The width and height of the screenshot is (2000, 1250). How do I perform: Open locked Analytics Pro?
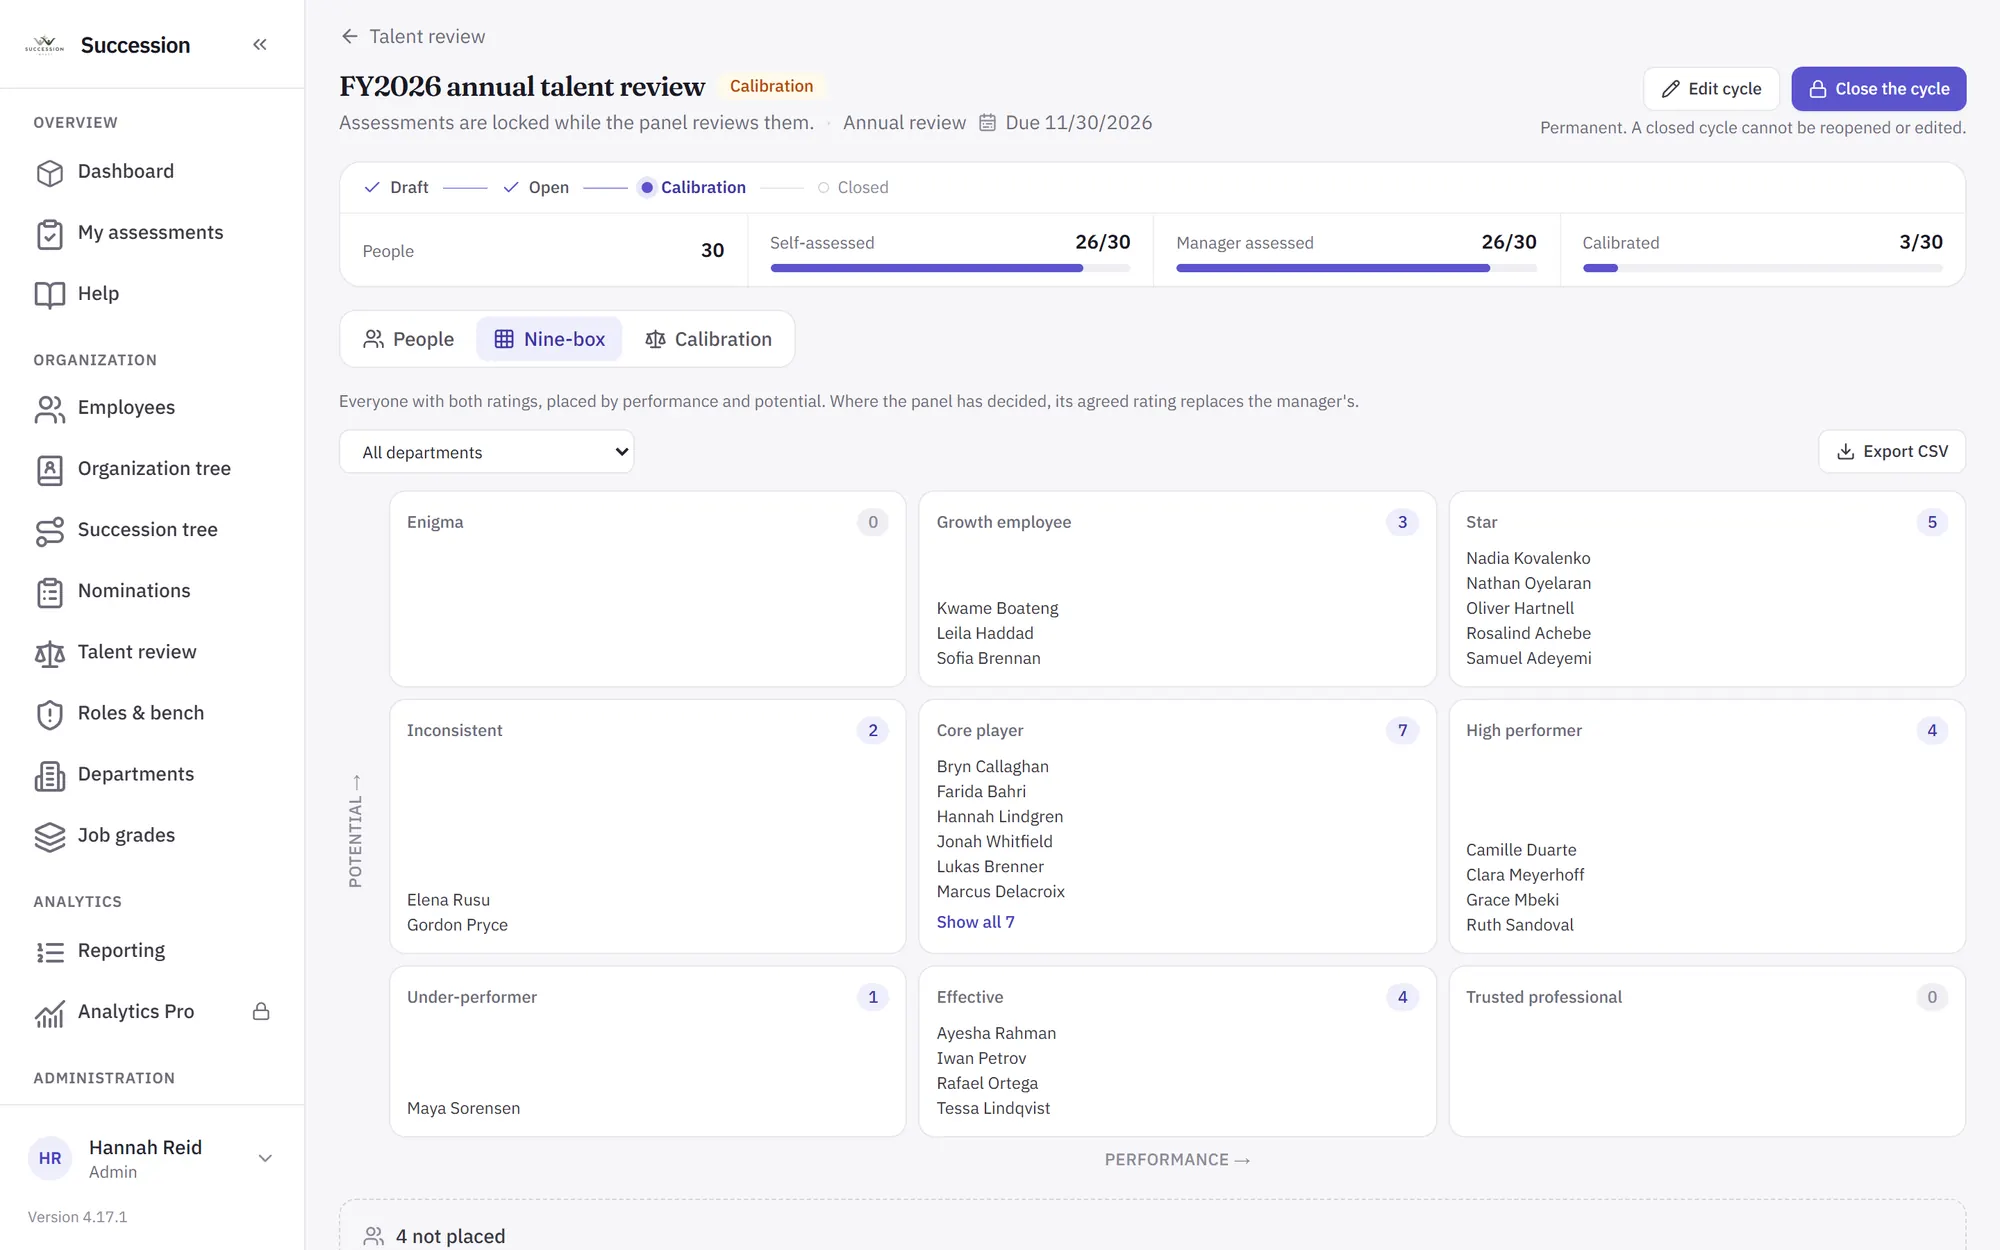(x=152, y=1012)
